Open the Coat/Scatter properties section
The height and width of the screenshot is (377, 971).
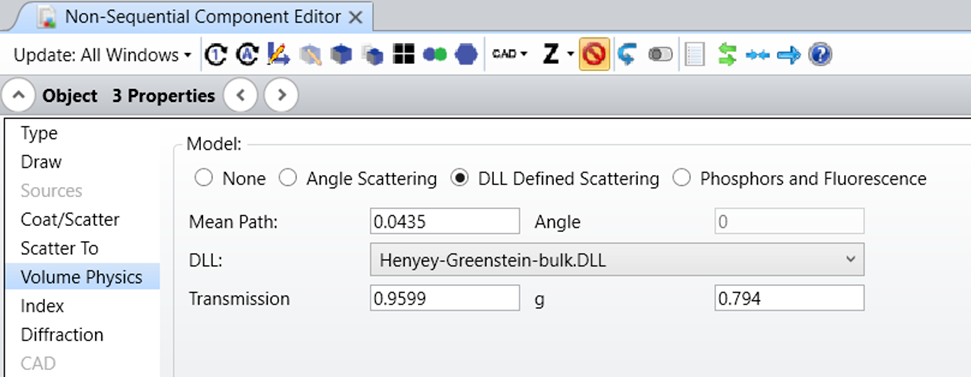(70, 219)
